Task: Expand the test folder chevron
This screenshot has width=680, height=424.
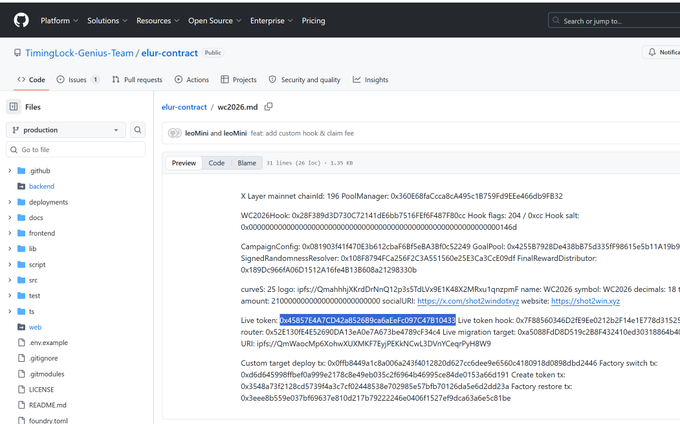Action: [10, 296]
